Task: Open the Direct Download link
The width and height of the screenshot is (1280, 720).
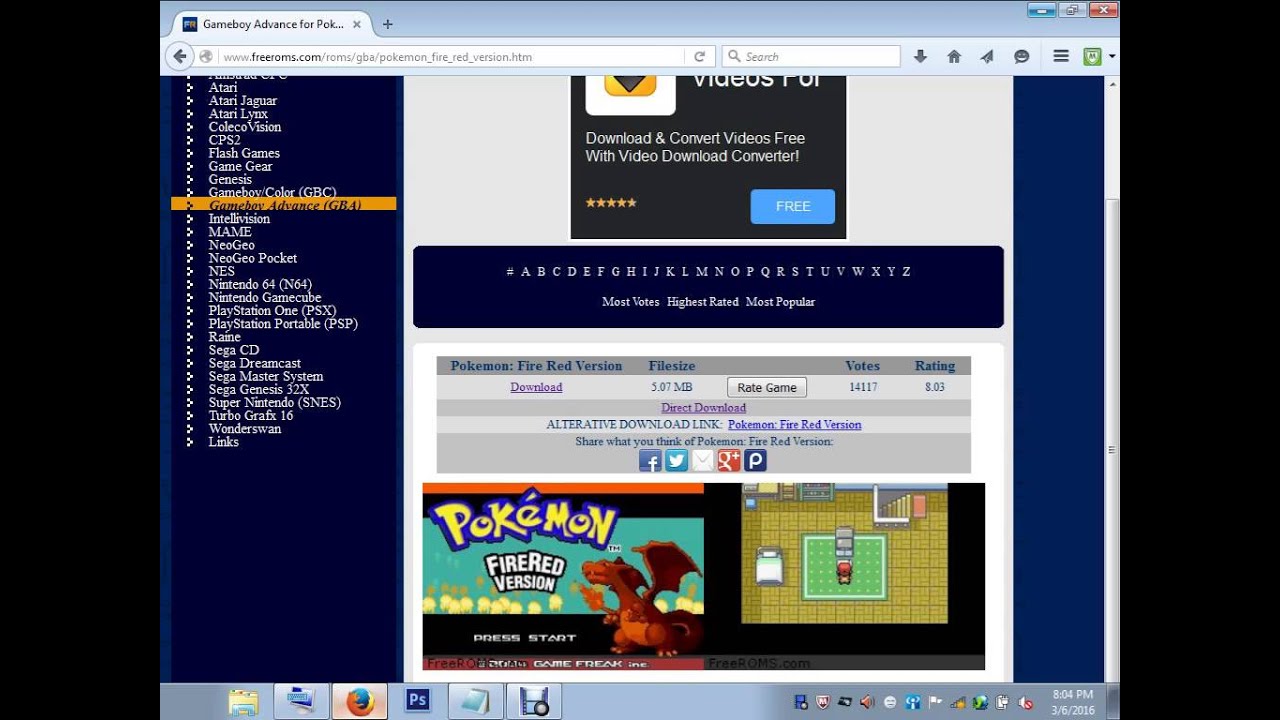Action: pos(703,408)
